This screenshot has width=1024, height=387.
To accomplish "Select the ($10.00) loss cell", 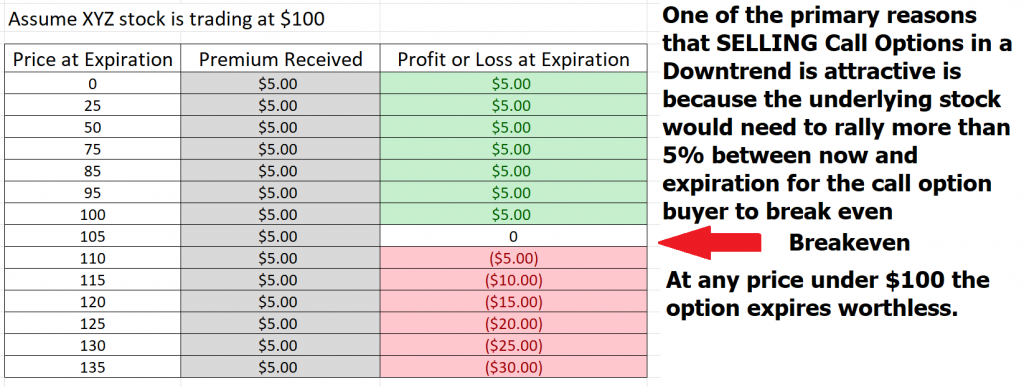I will (x=513, y=280).
